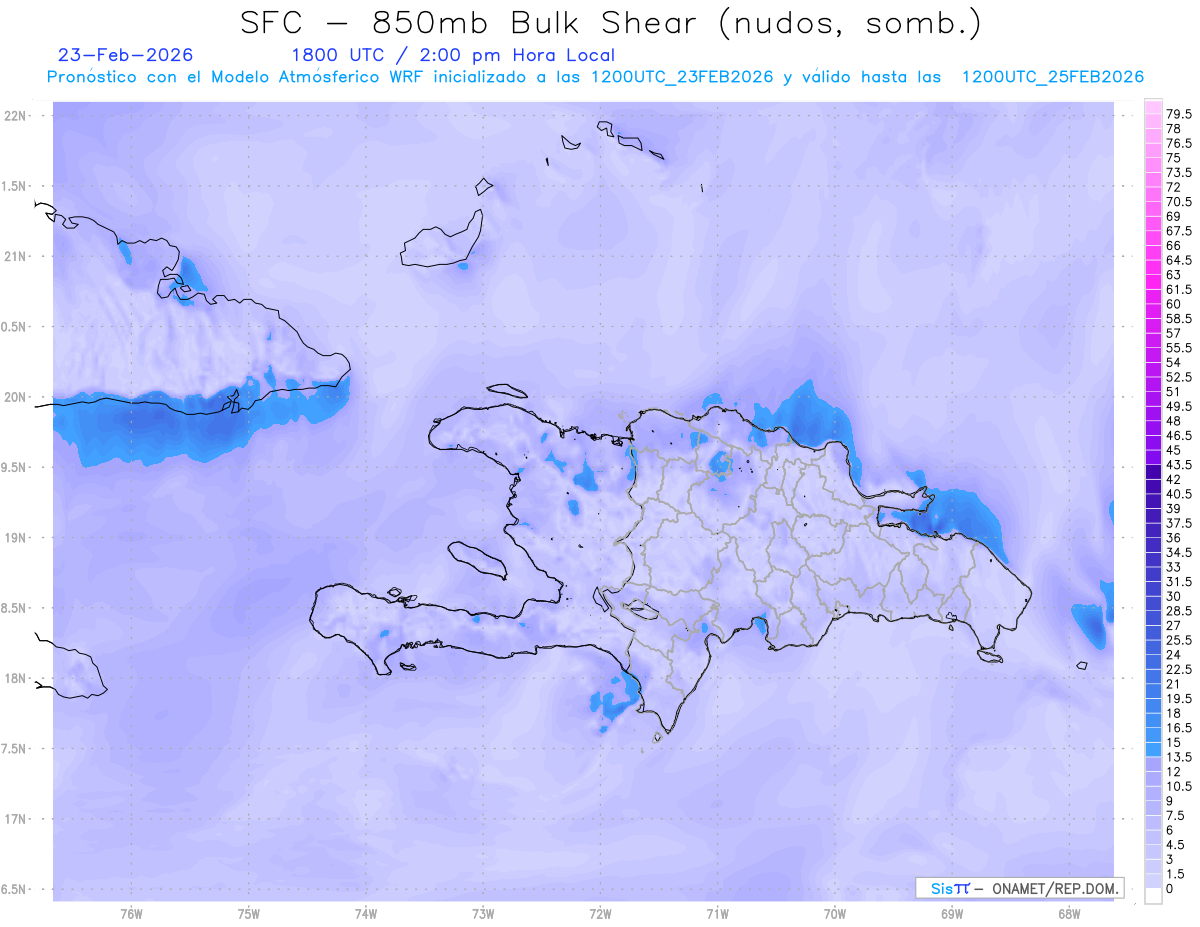Click the '18N' latitude label
This screenshot has width=1200, height=927.
(17, 679)
